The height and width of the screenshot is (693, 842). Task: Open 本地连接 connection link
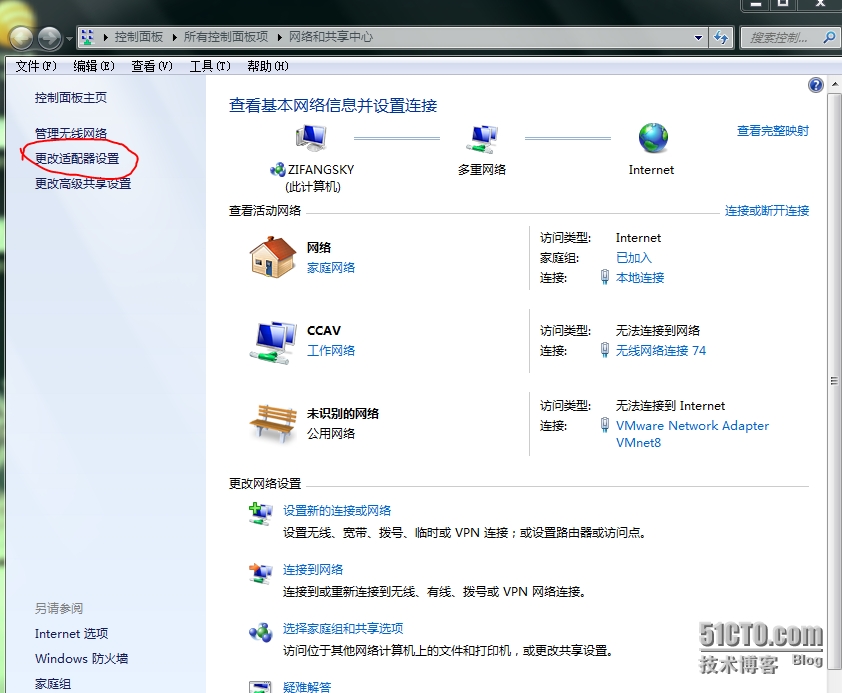coord(640,278)
